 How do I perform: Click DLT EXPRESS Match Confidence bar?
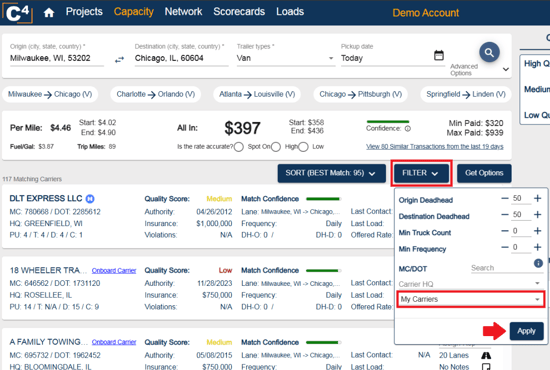click(x=323, y=199)
